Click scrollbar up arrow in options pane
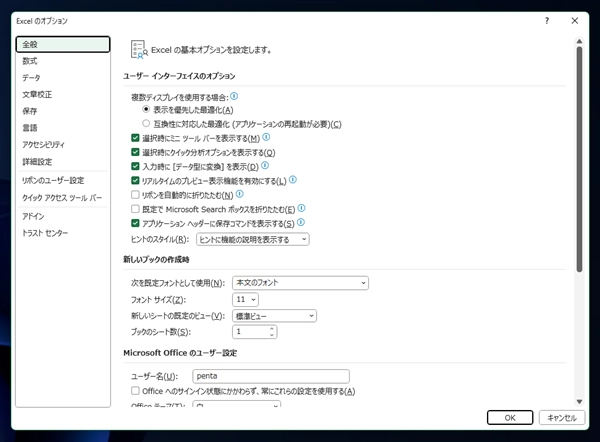 point(579,41)
